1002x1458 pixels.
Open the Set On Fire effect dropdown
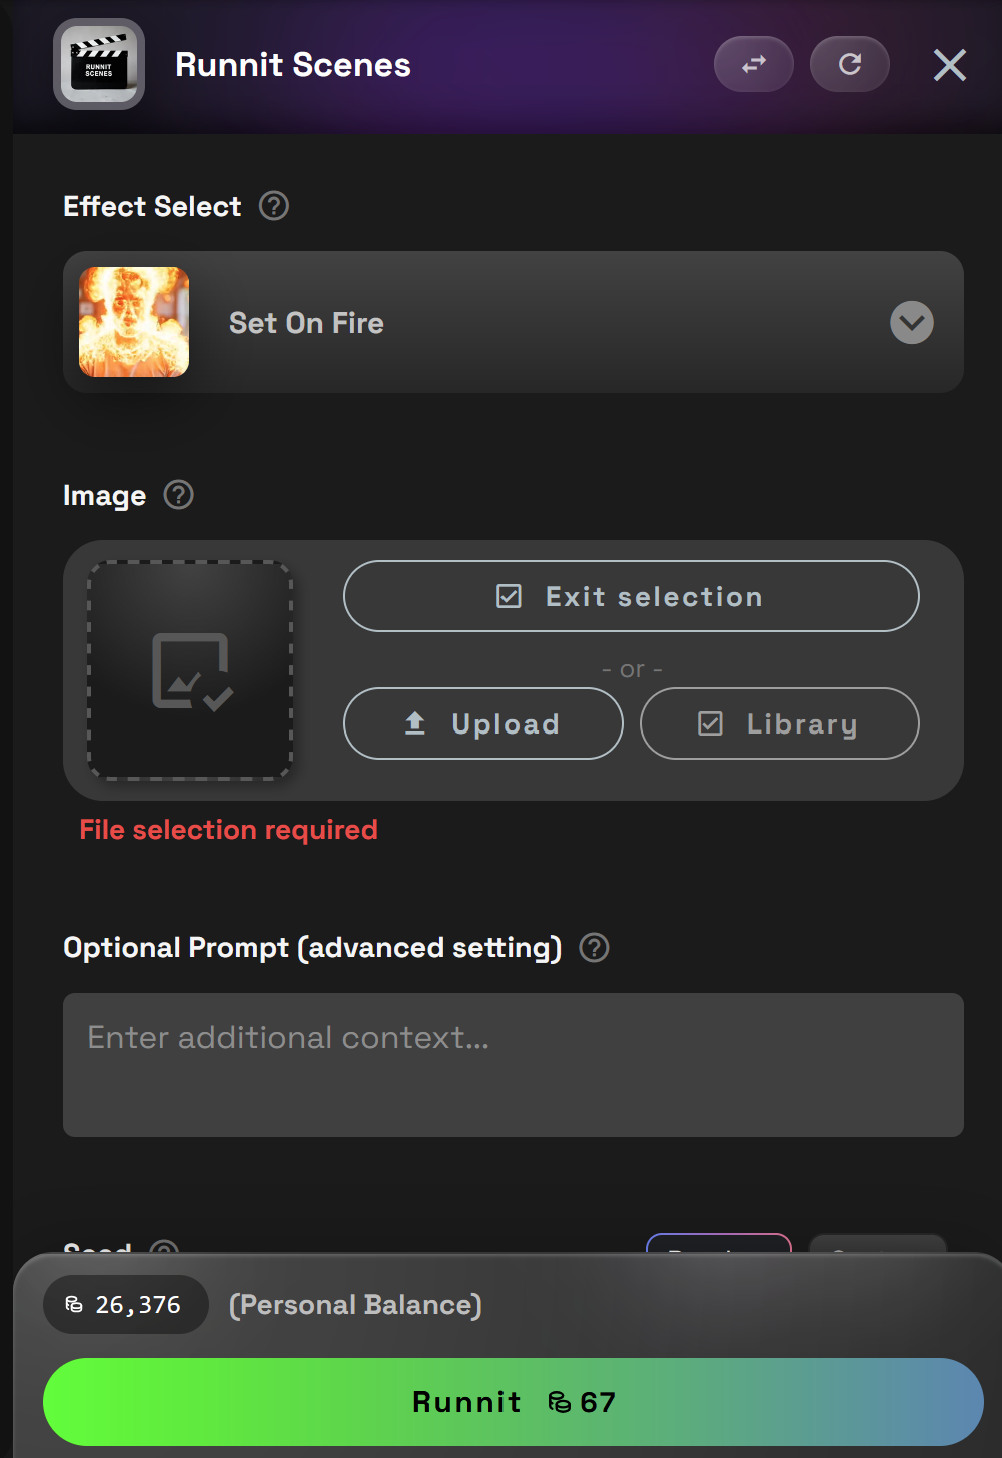click(513, 322)
